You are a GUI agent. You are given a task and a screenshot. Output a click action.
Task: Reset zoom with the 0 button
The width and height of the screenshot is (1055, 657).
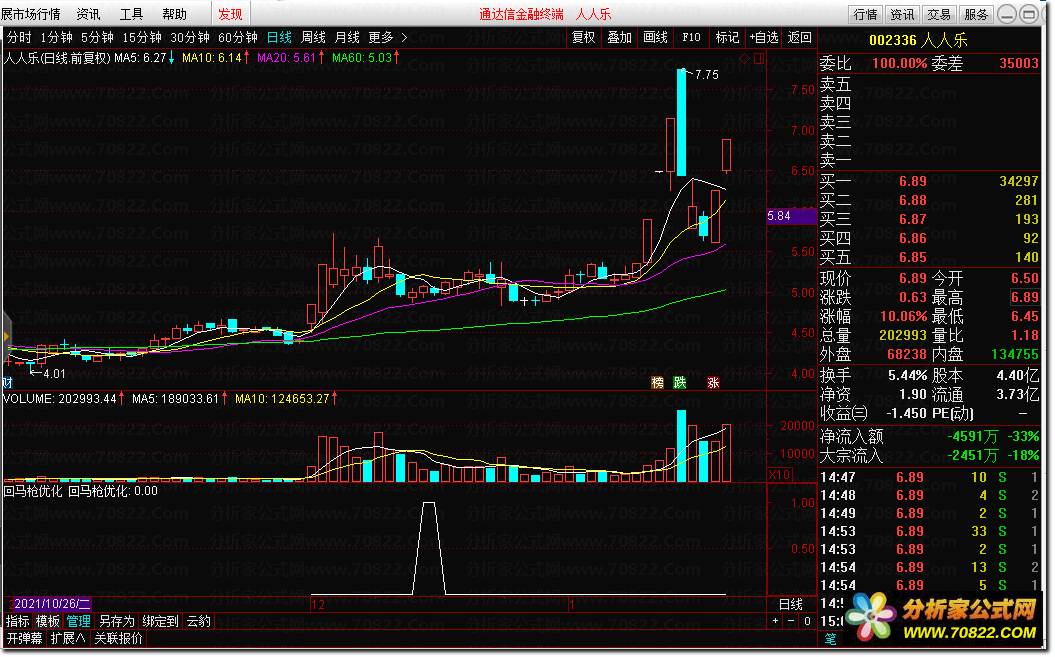[x=807, y=621]
